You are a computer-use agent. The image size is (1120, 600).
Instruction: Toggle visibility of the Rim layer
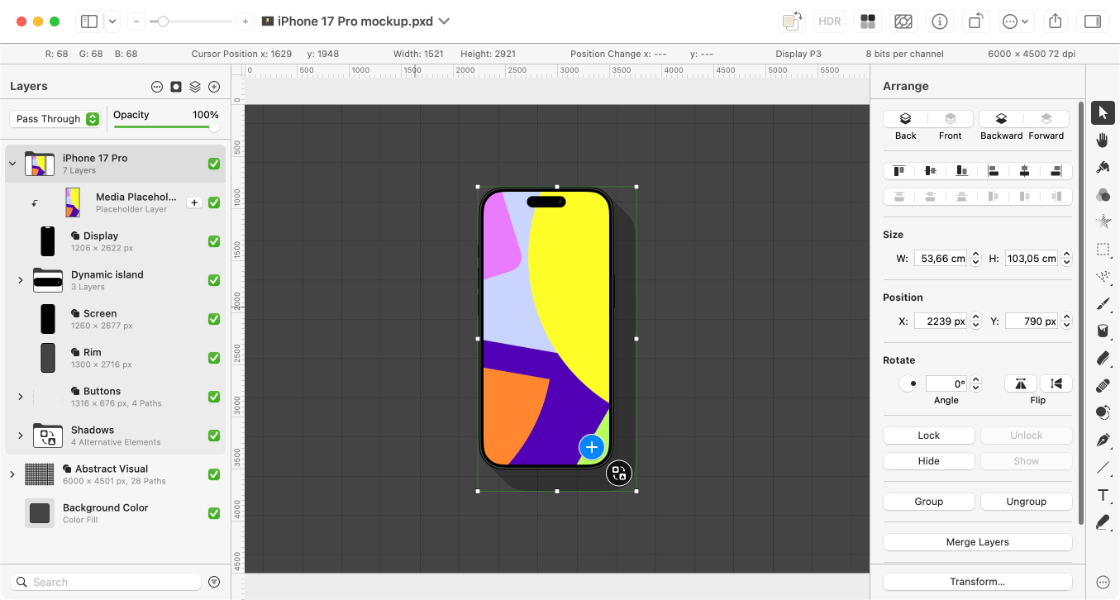click(x=214, y=358)
